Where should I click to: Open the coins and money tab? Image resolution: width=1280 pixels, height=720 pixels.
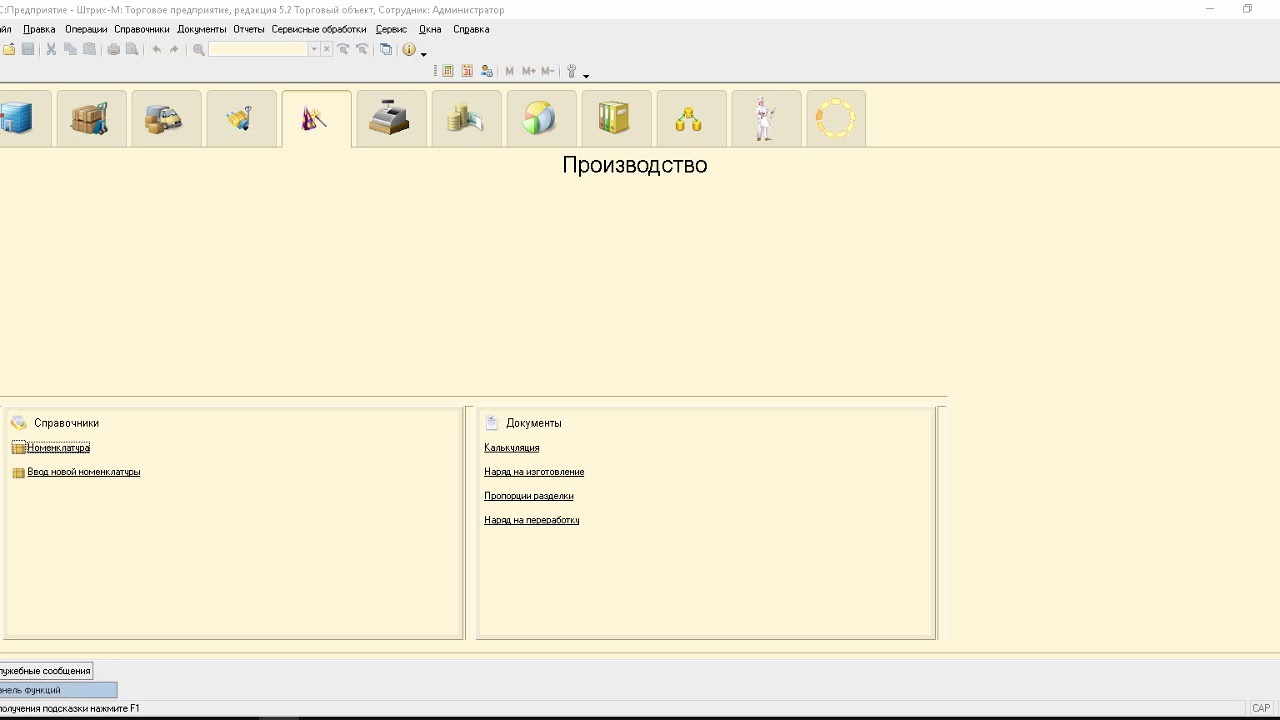coord(466,119)
